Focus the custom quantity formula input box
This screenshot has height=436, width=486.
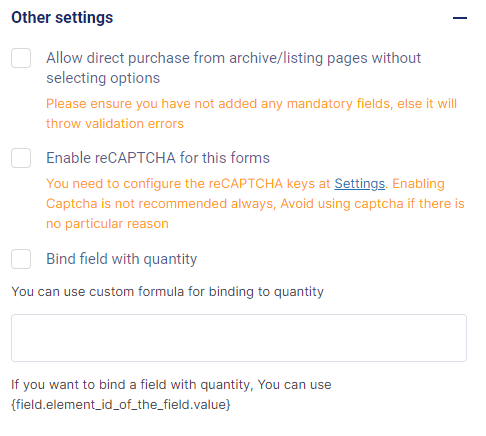[x=239, y=338]
